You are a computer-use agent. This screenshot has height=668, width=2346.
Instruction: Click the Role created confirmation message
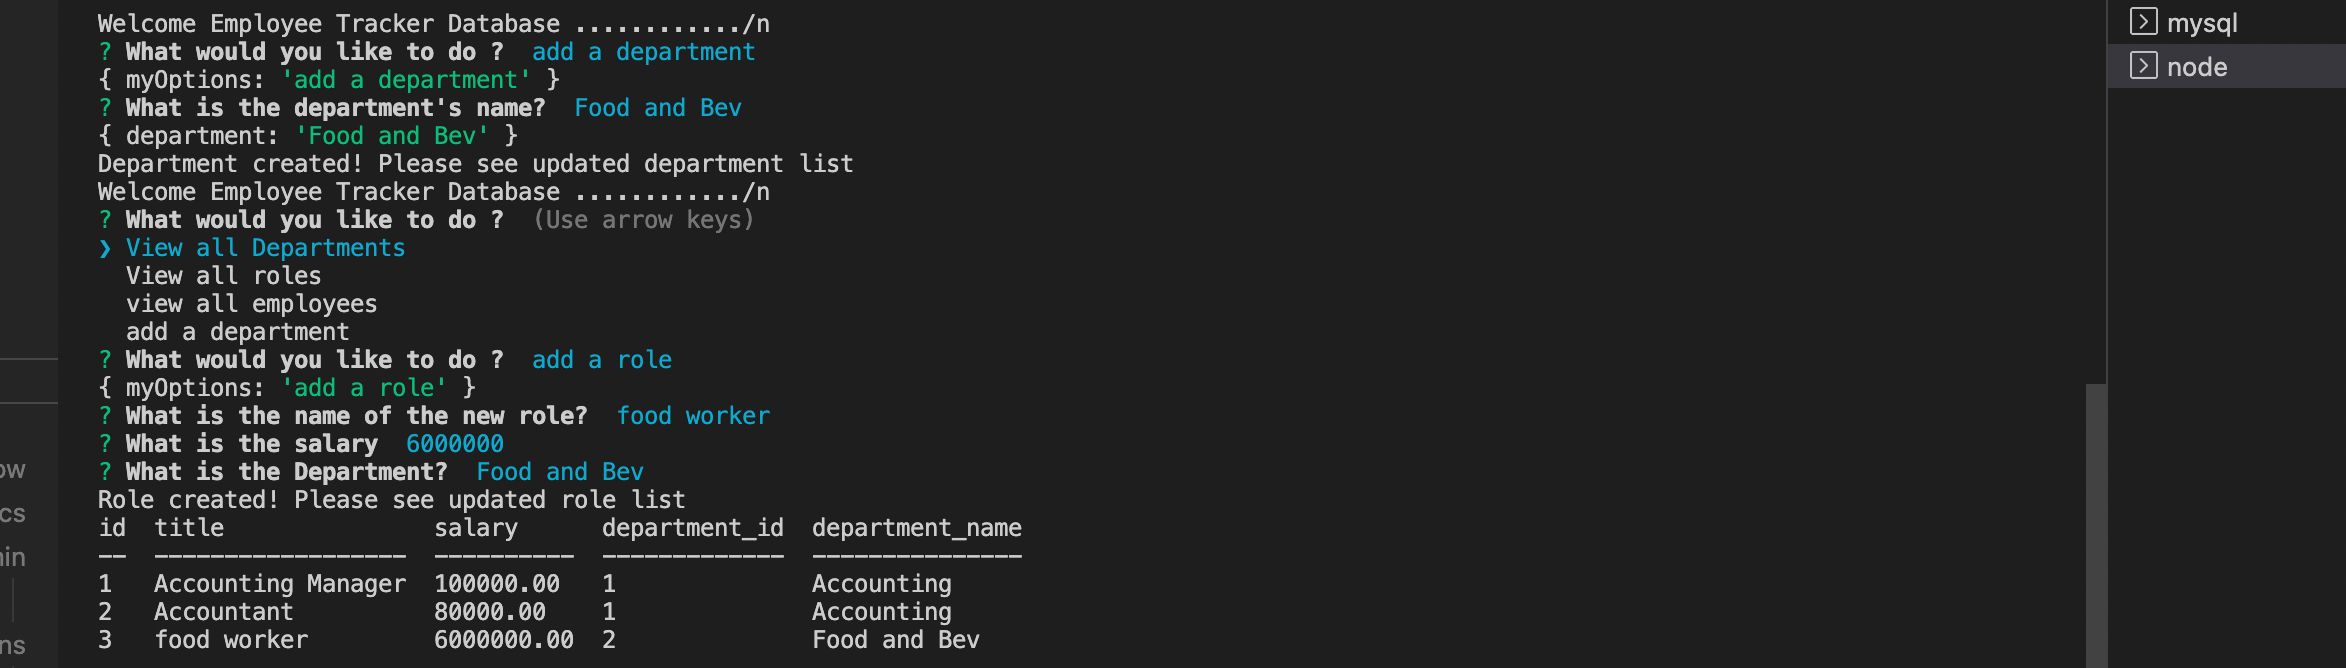(391, 499)
